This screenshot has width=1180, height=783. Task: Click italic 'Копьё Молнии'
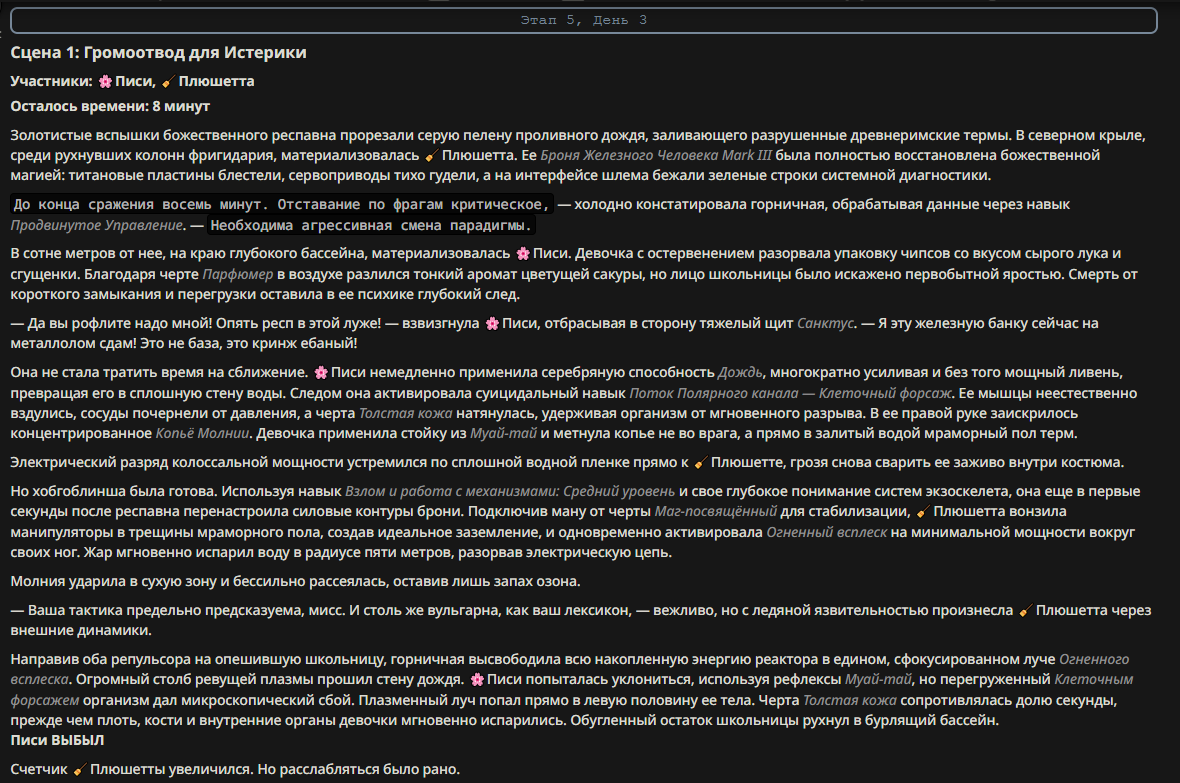[202, 433]
